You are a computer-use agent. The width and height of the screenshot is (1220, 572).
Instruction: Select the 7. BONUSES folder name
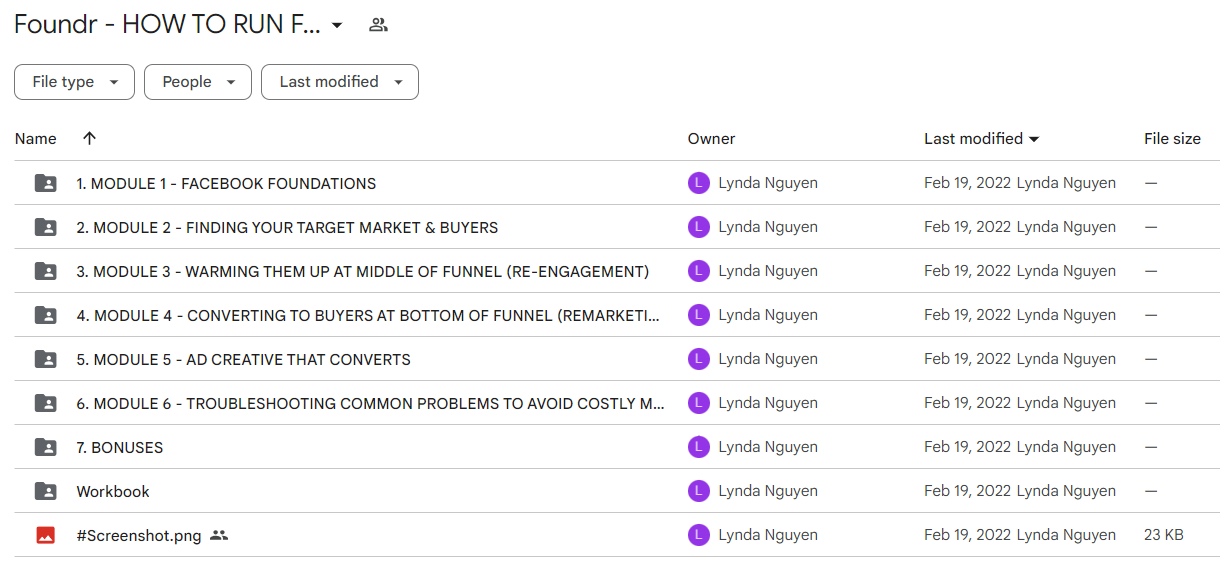pos(120,448)
